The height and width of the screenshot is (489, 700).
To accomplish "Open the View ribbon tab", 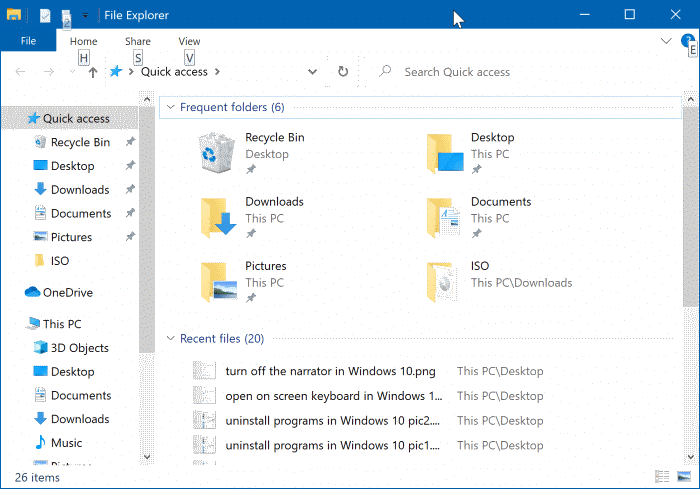I will click(x=189, y=41).
